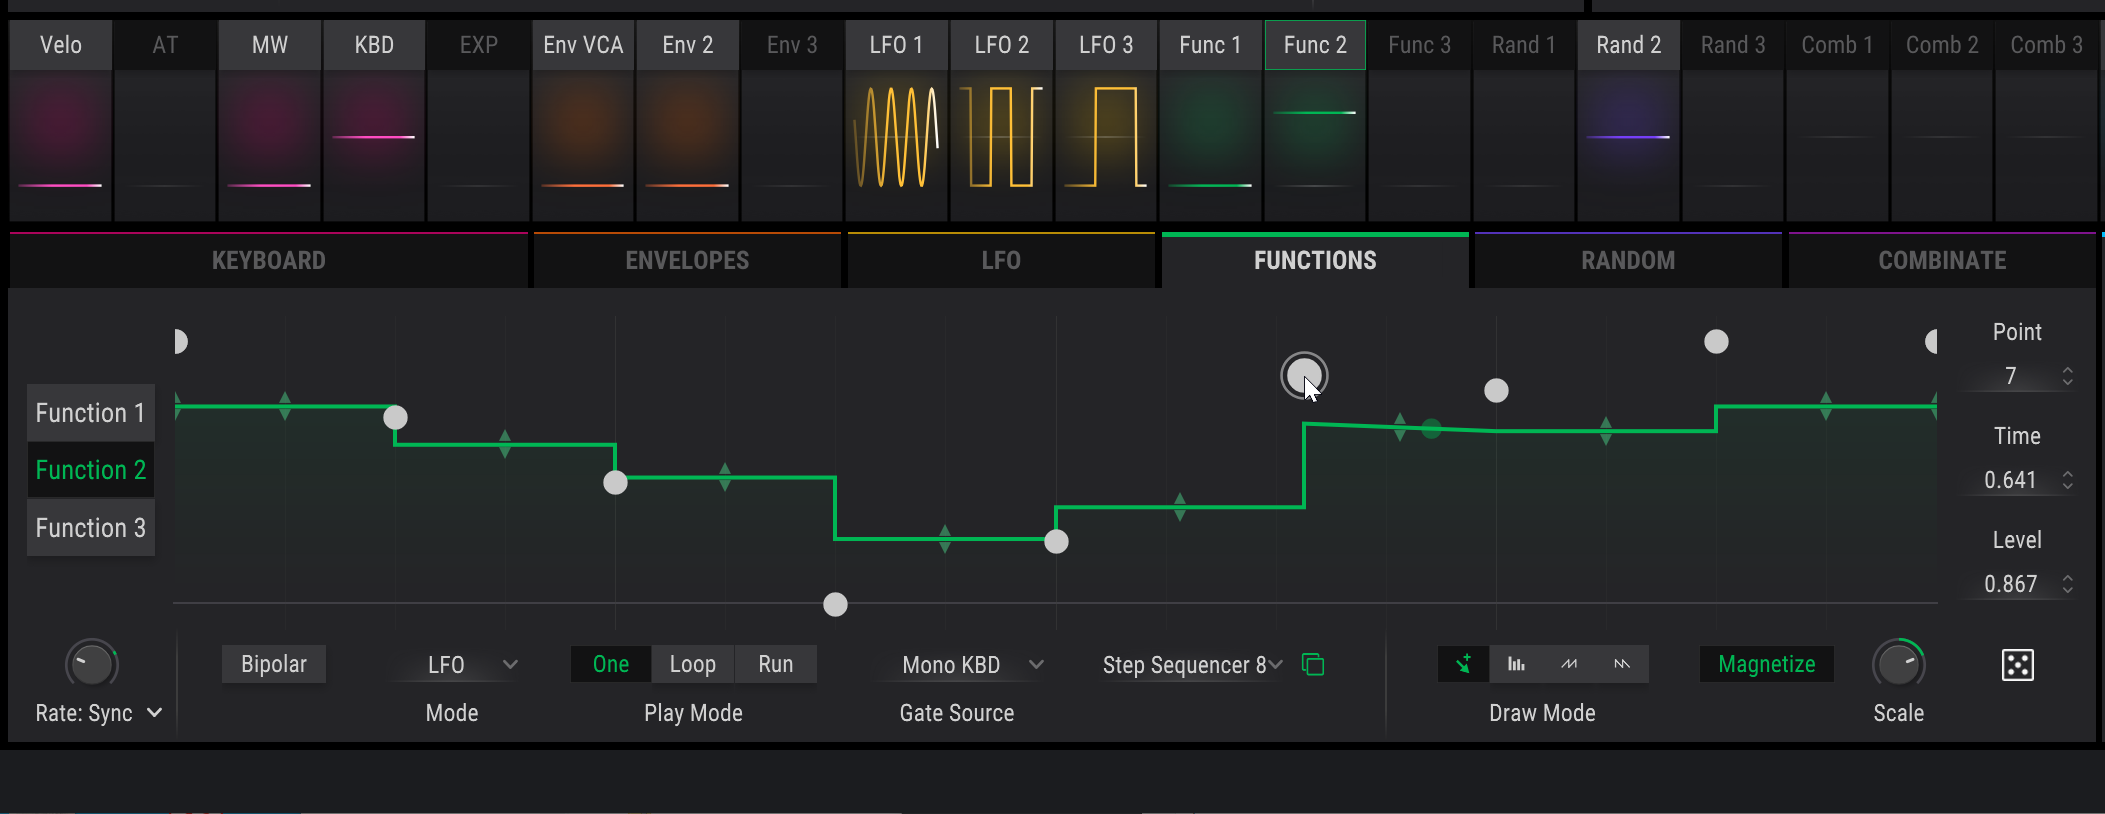The height and width of the screenshot is (814, 2105).
Task: Click the Level value 0.867
Action: click(2010, 584)
